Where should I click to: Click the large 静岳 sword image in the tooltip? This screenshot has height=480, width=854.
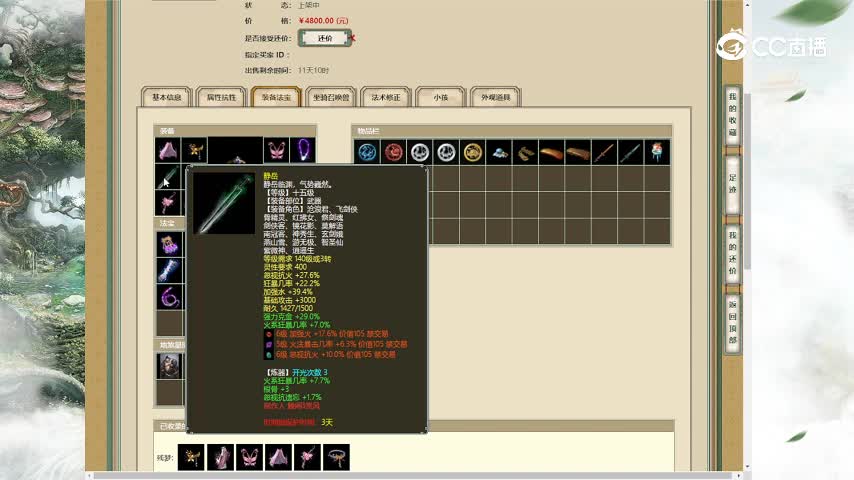click(x=224, y=203)
